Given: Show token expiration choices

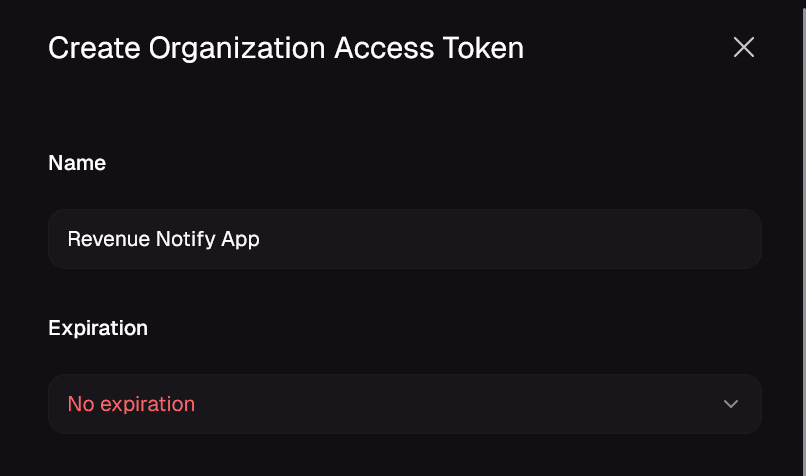Looking at the screenshot, I should click(x=404, y=404).
